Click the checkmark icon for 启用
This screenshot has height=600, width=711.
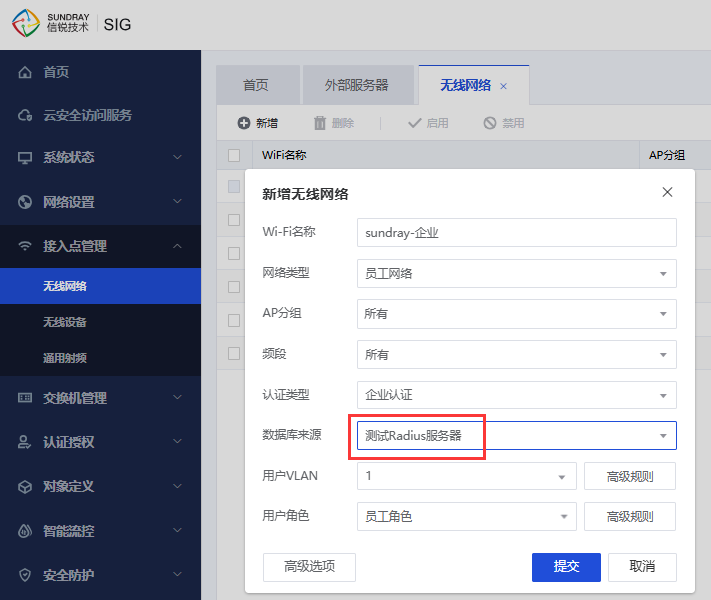coord(414,123)
